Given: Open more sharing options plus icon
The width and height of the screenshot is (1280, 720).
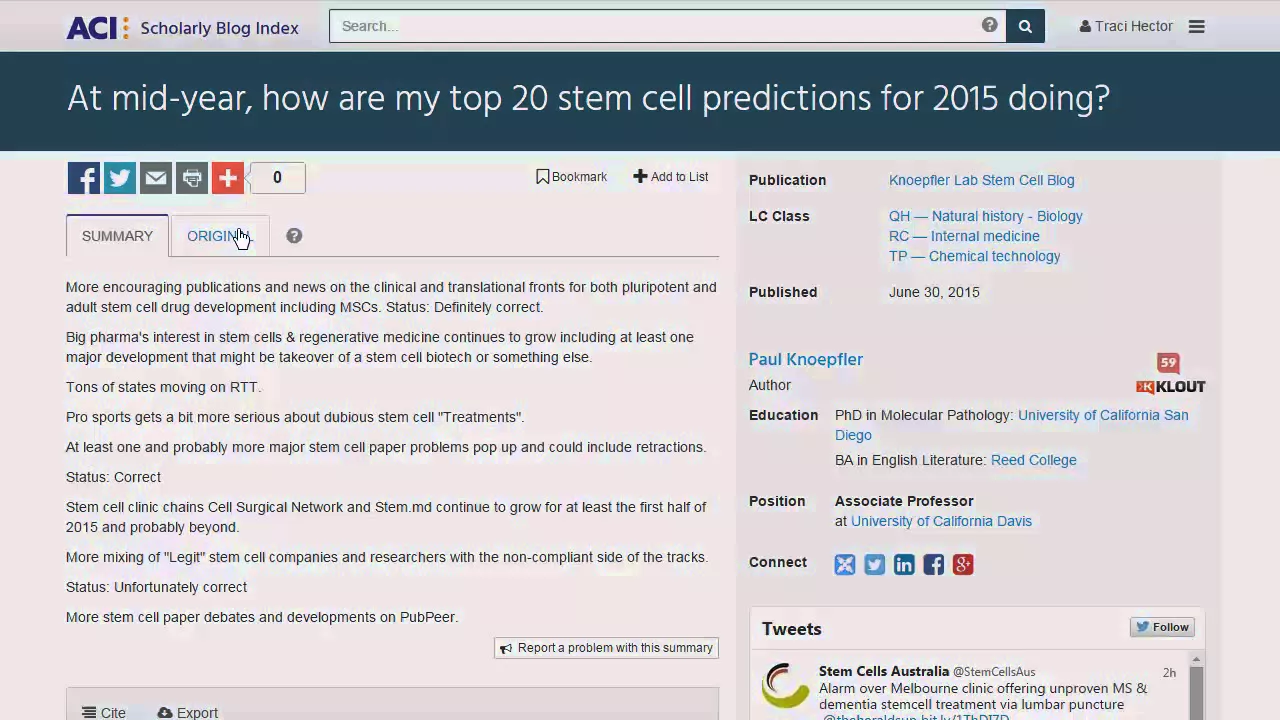Looking at the screenshot, I should pos(228,178).
